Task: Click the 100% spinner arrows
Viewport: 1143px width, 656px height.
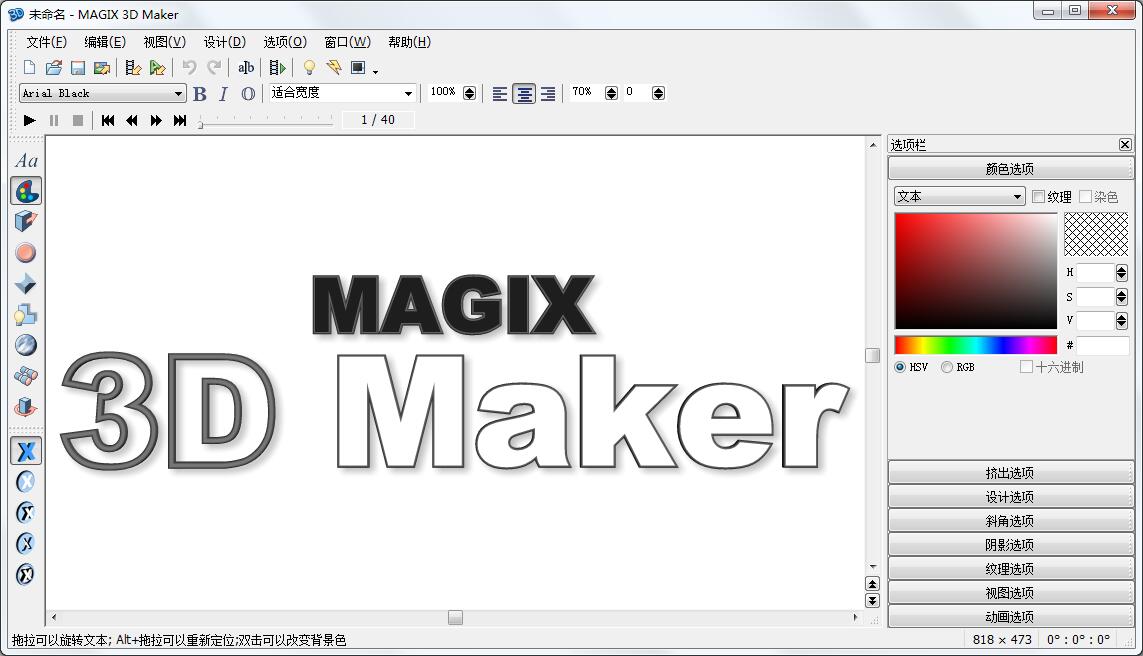Action: tap(469, 93)
